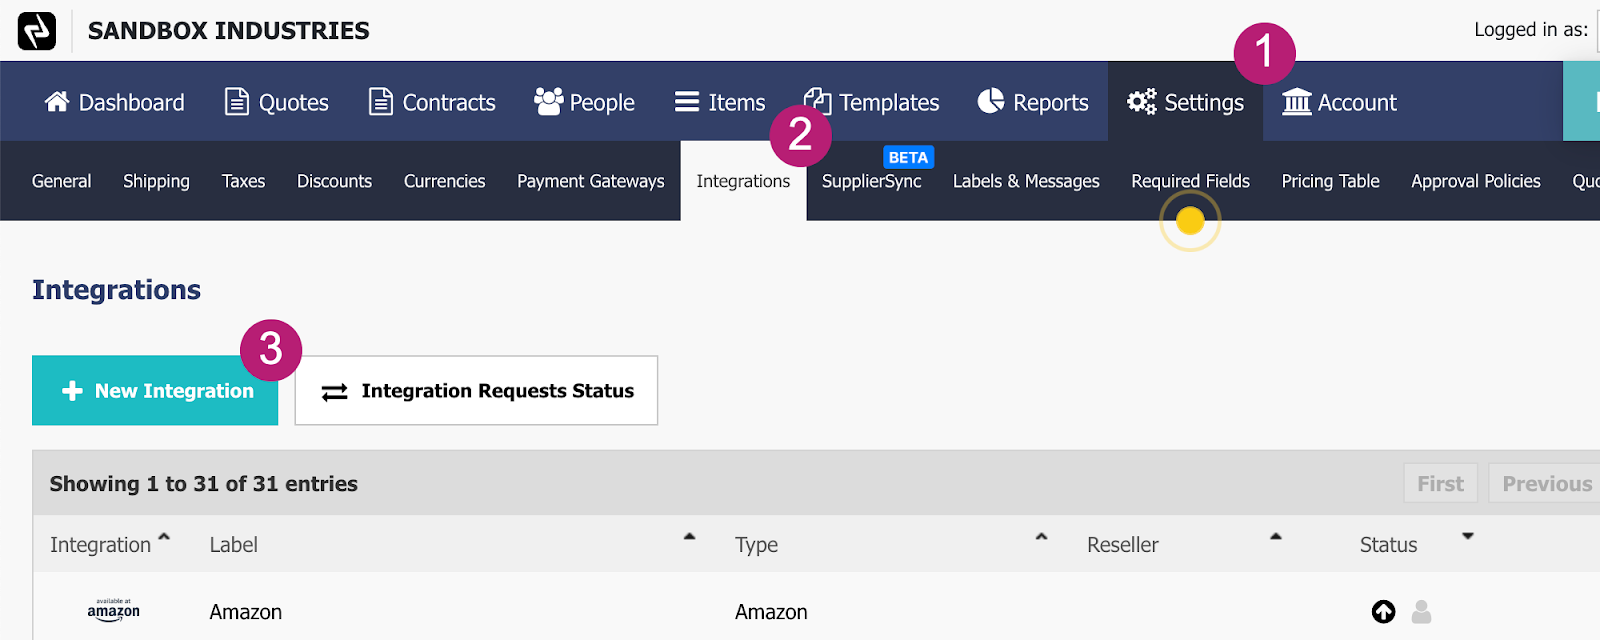Screen dimensions: 1600x640
Task: Open the SupplierSync beta tab
Action: (x=872, y=181)
